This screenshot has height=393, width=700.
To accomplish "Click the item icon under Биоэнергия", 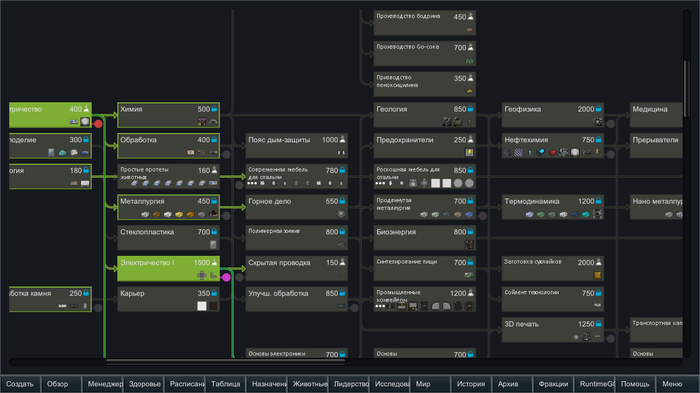I will click(469, 244).
